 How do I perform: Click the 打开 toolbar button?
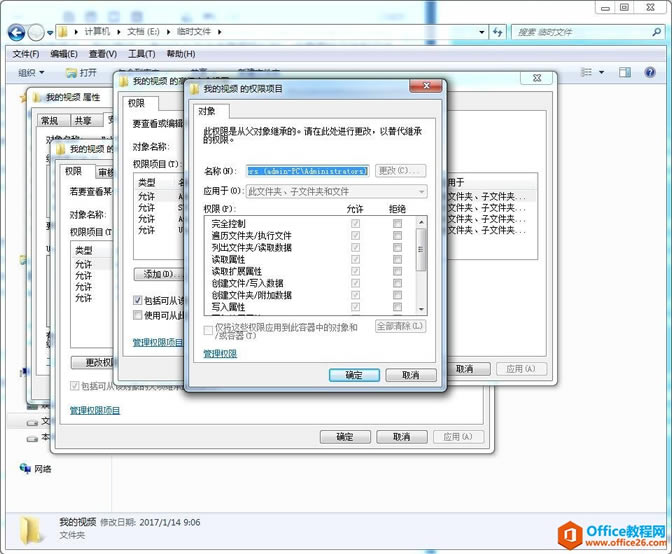tap(81, 73)
